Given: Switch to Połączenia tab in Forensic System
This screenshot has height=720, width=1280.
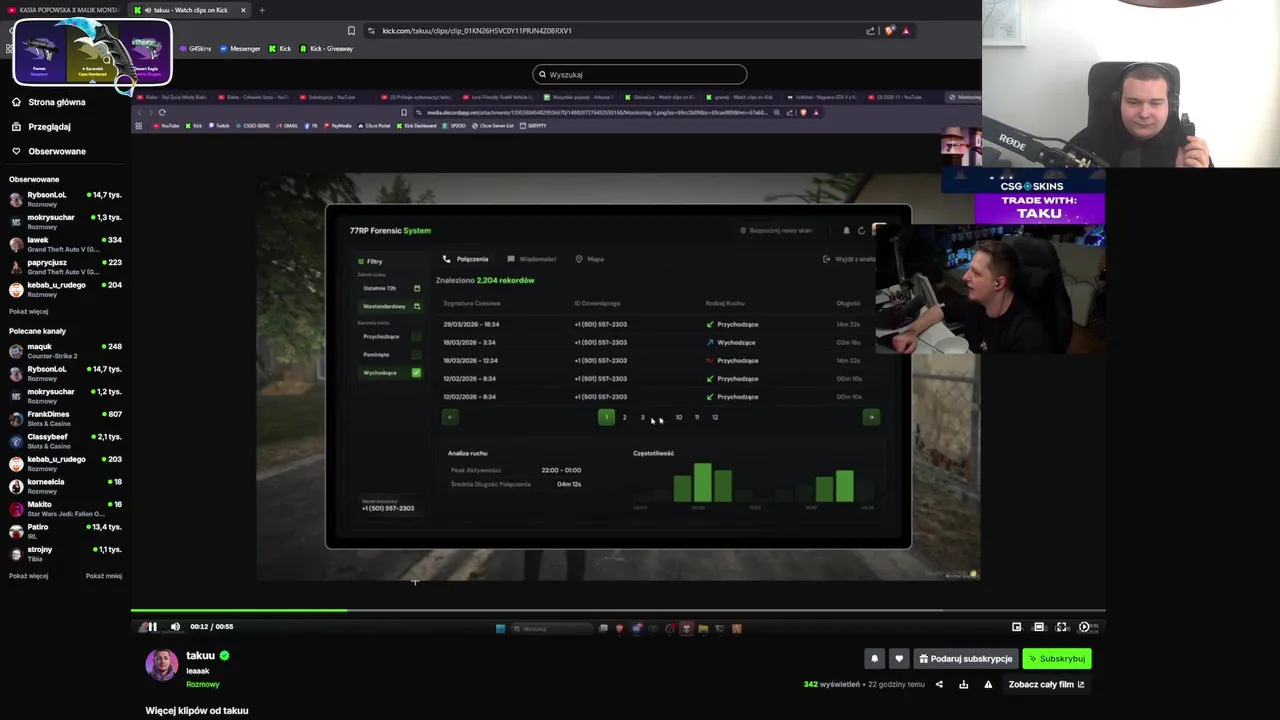Looking at the screenshot, I should (466, 259).
